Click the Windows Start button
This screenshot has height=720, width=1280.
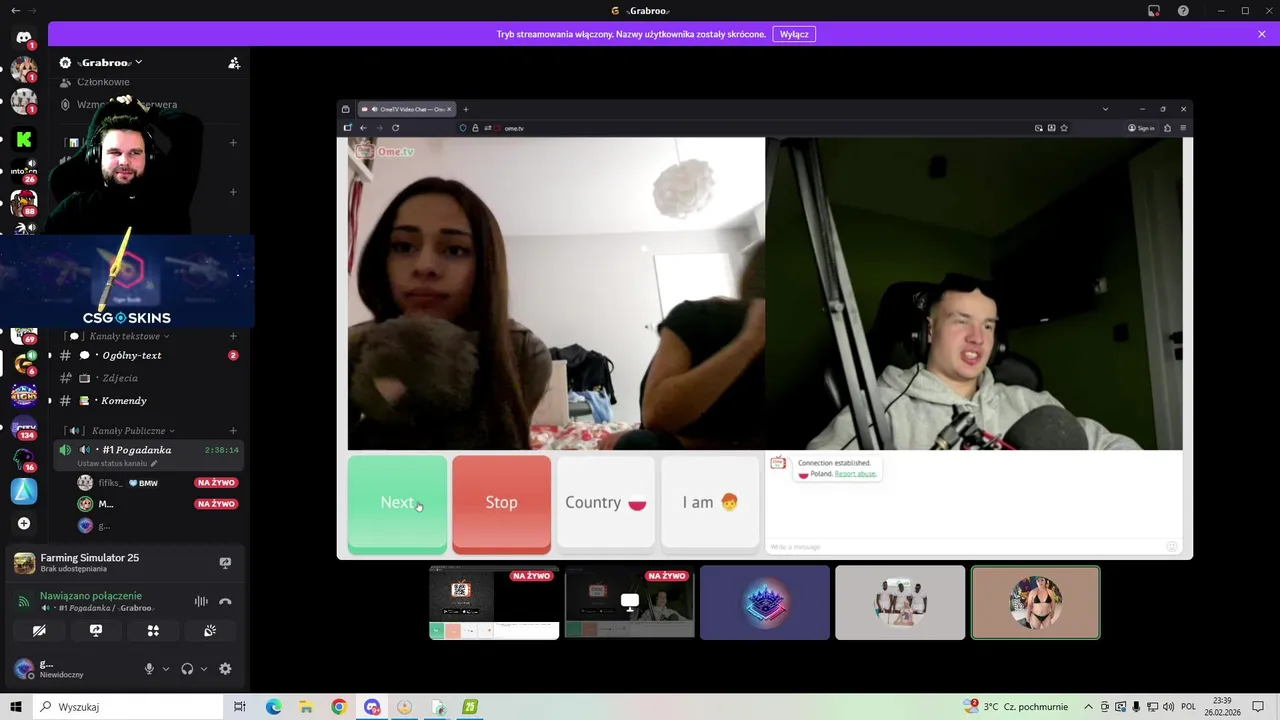coord(15,707)
